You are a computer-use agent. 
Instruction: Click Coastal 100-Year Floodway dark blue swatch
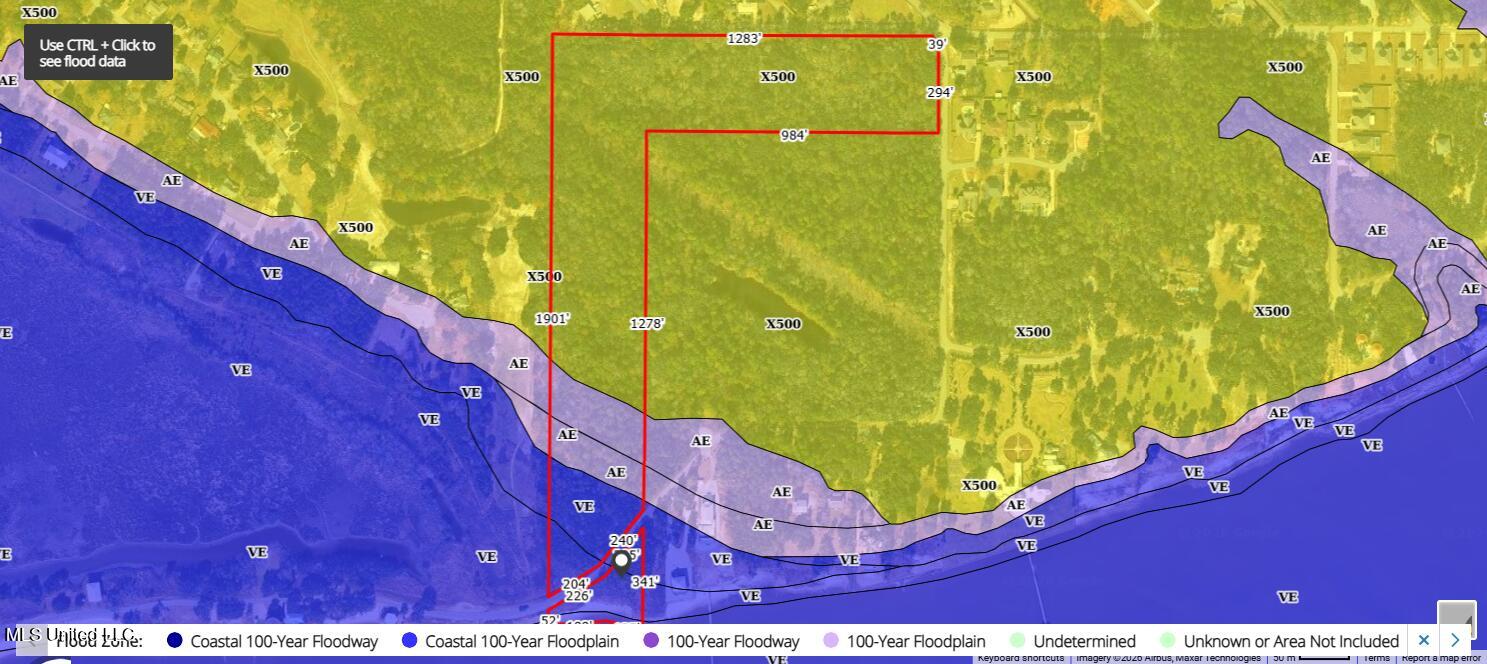tap(175, 641)
